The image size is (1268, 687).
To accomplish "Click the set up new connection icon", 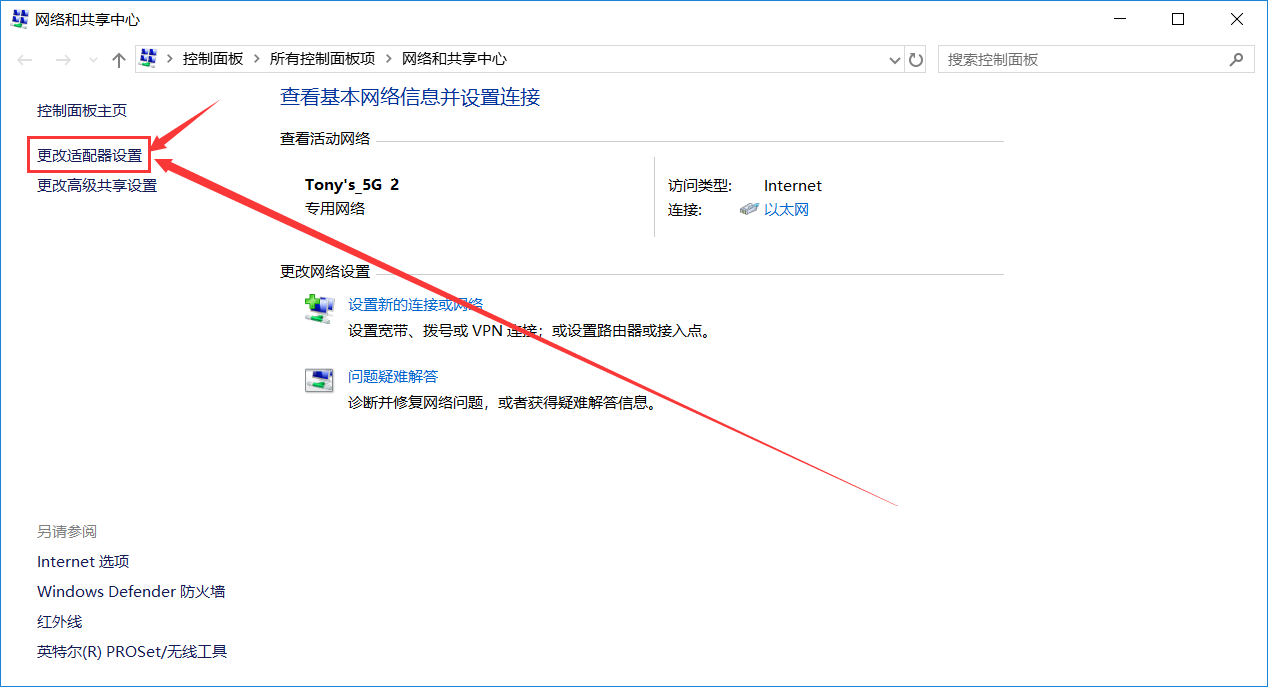I will [x=319, y=308].
